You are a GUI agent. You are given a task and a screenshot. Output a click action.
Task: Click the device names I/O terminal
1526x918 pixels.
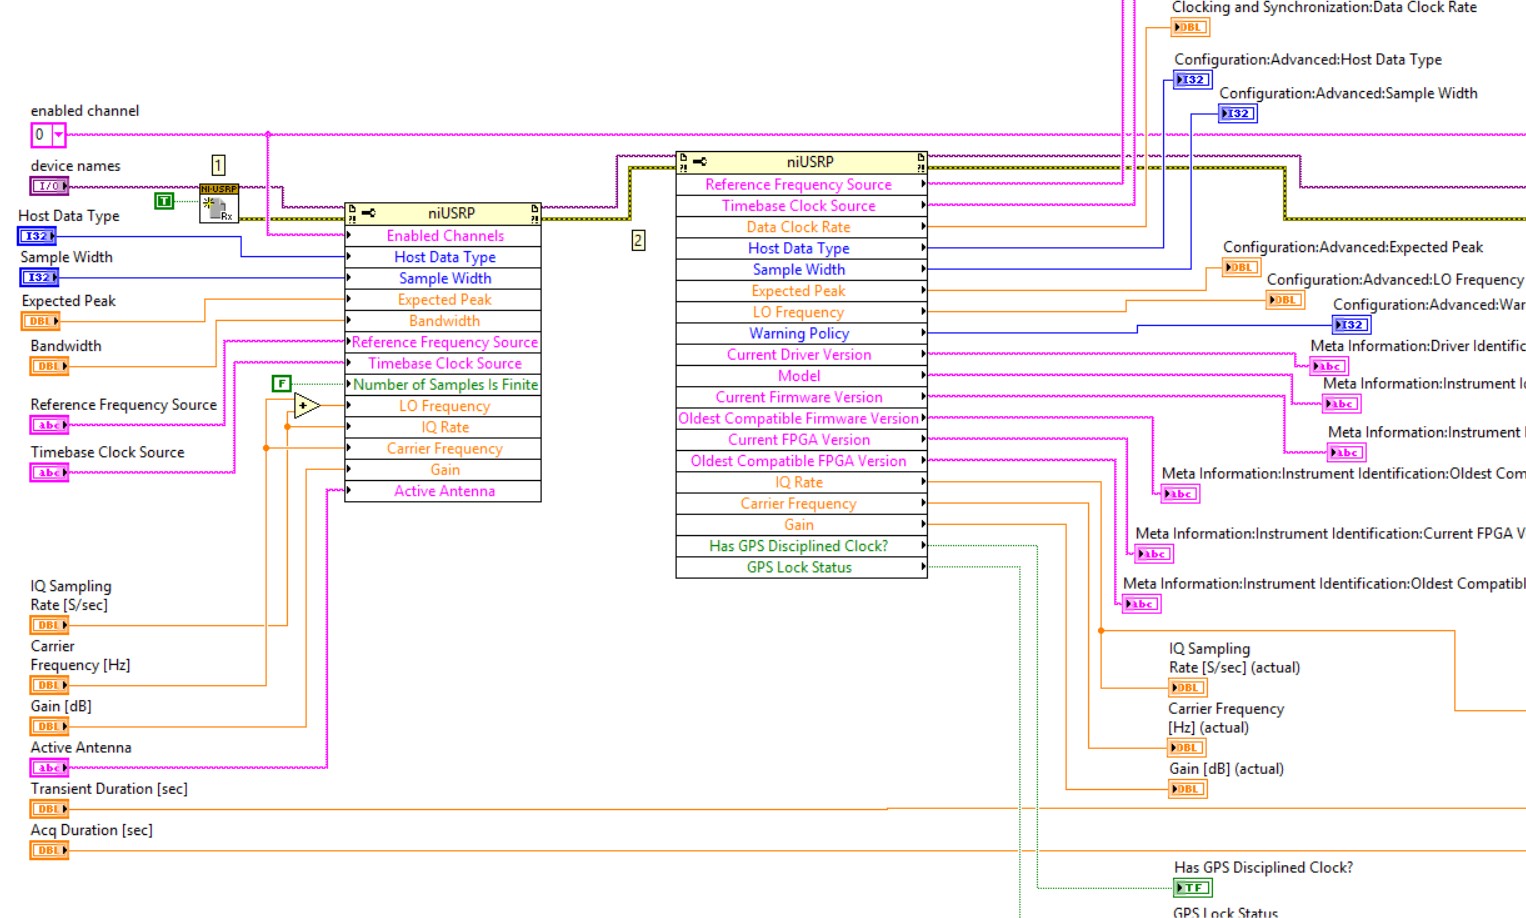click(49, 186)
